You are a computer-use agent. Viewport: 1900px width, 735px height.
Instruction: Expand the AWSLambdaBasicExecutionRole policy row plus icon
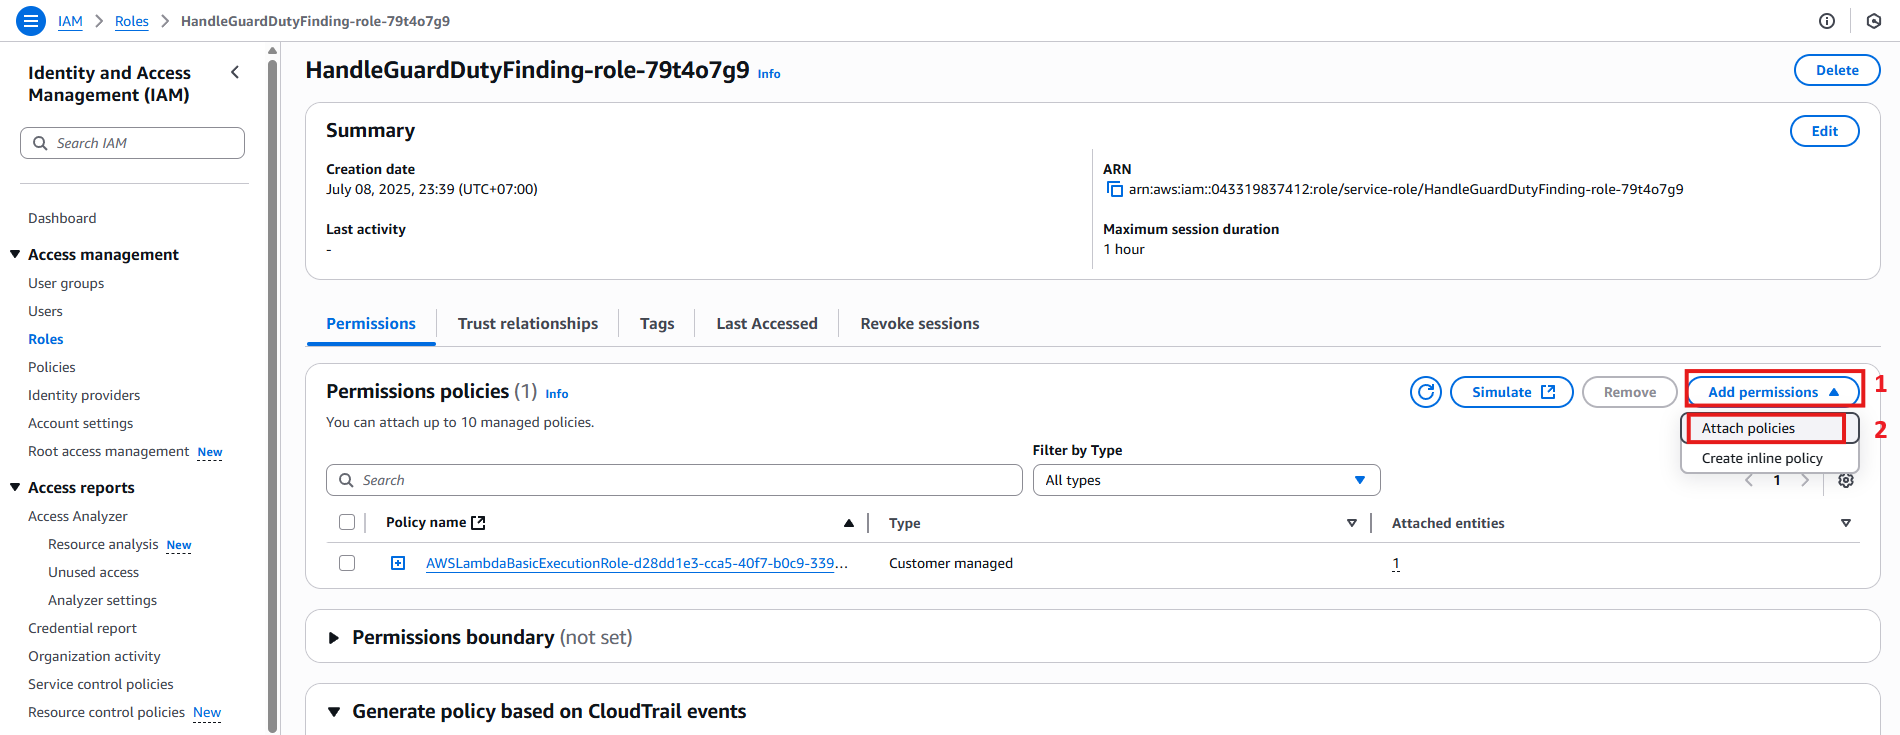click(398, 563)
